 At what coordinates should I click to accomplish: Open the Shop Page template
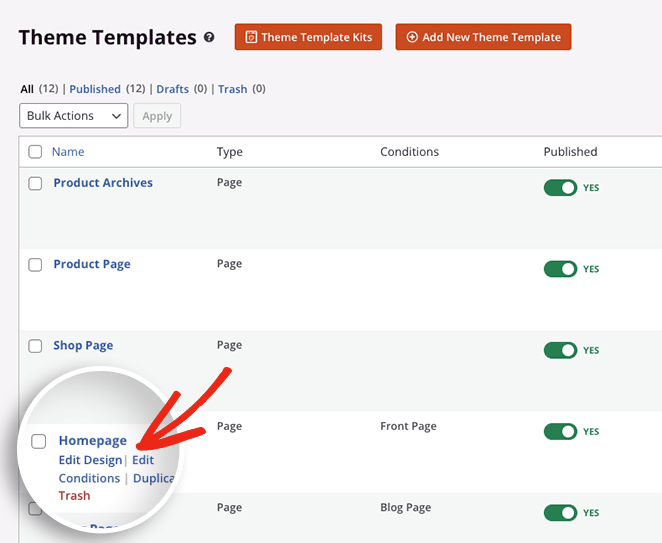pos(83,345)
